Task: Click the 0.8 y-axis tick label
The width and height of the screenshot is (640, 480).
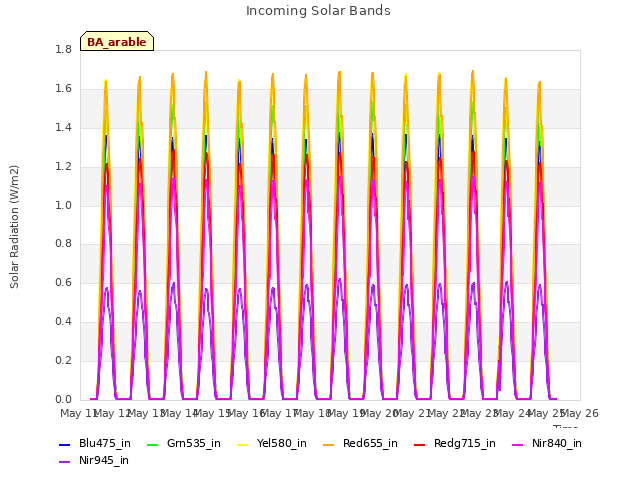Action: tap(63, 244)
